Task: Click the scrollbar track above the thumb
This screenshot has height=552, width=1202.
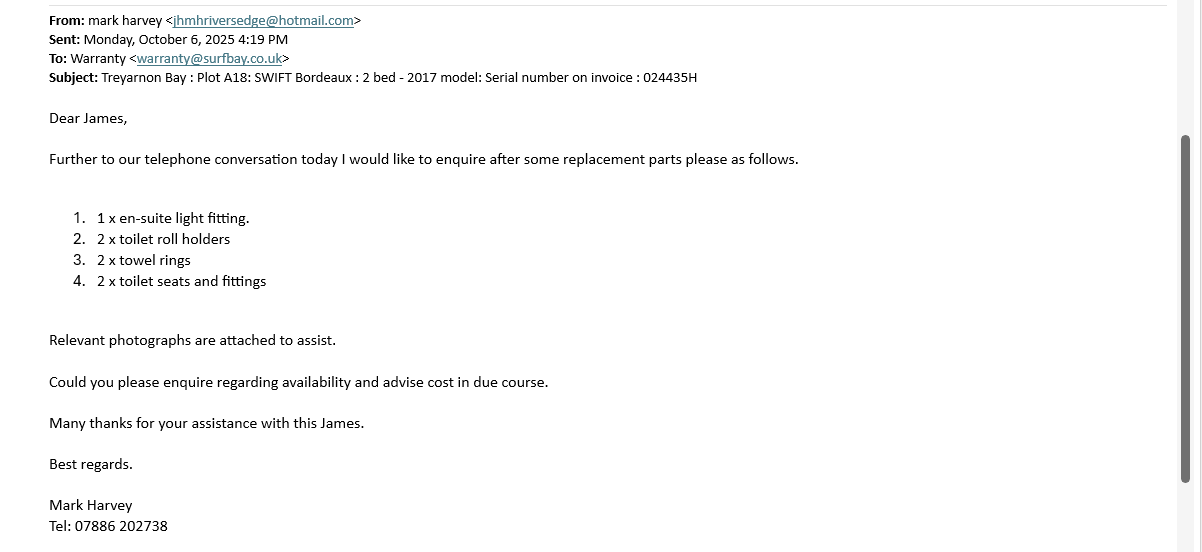Action: tap(1186, 70)
